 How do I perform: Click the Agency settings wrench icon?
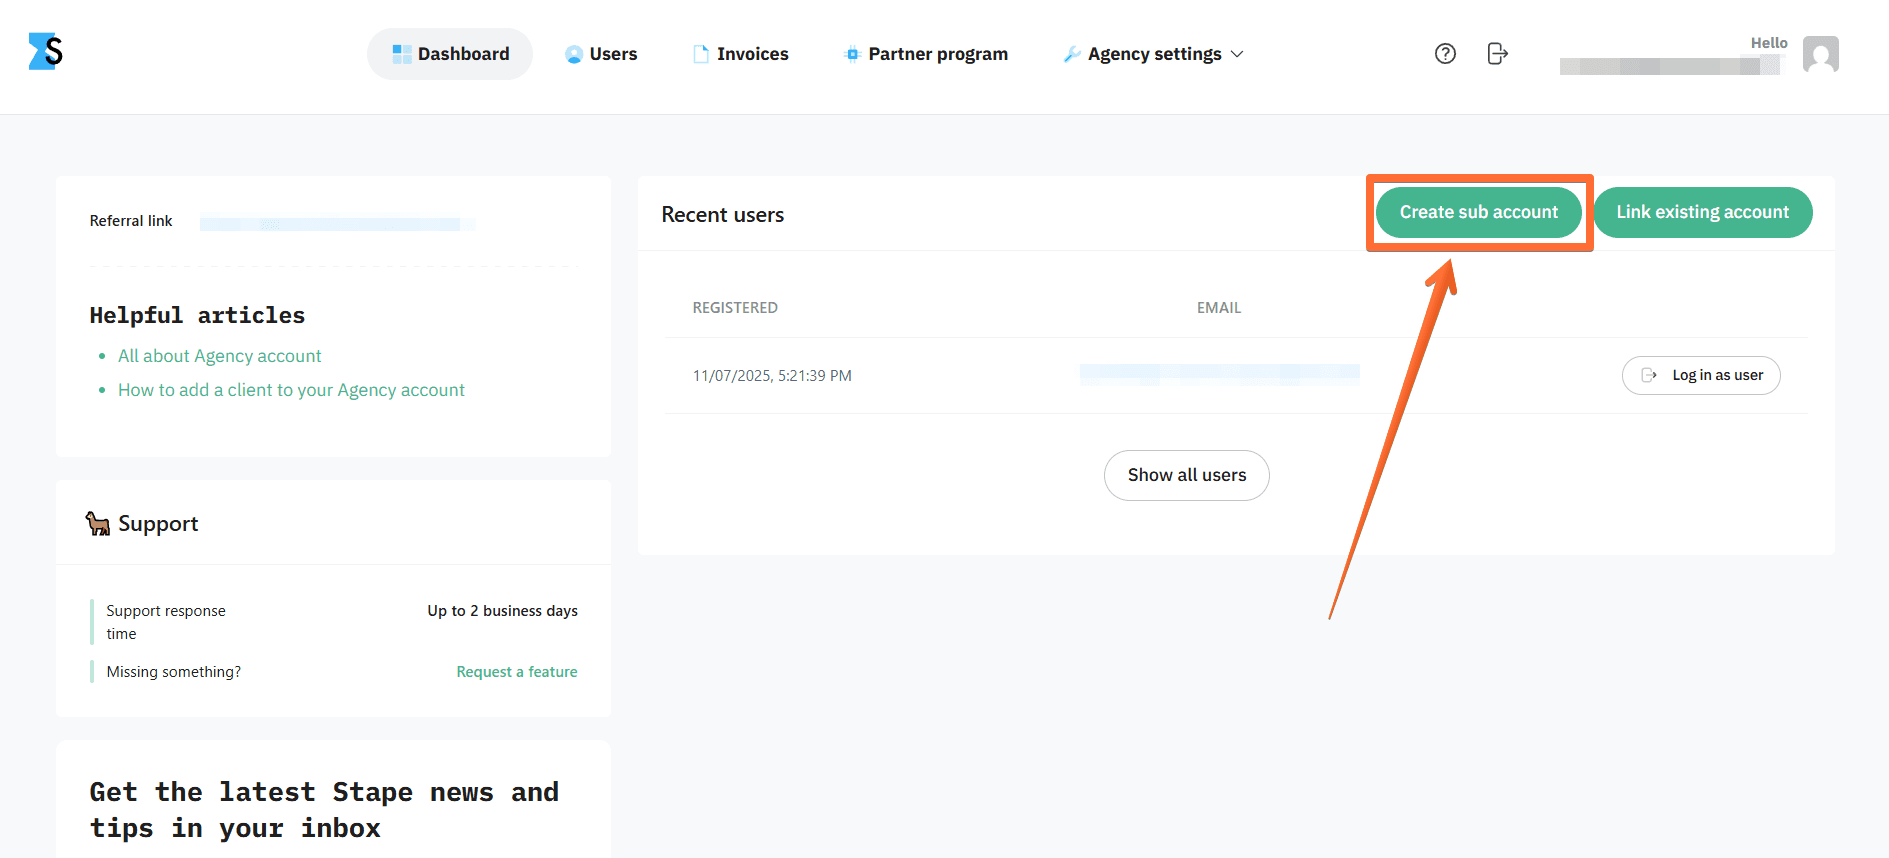[1072, 54]
